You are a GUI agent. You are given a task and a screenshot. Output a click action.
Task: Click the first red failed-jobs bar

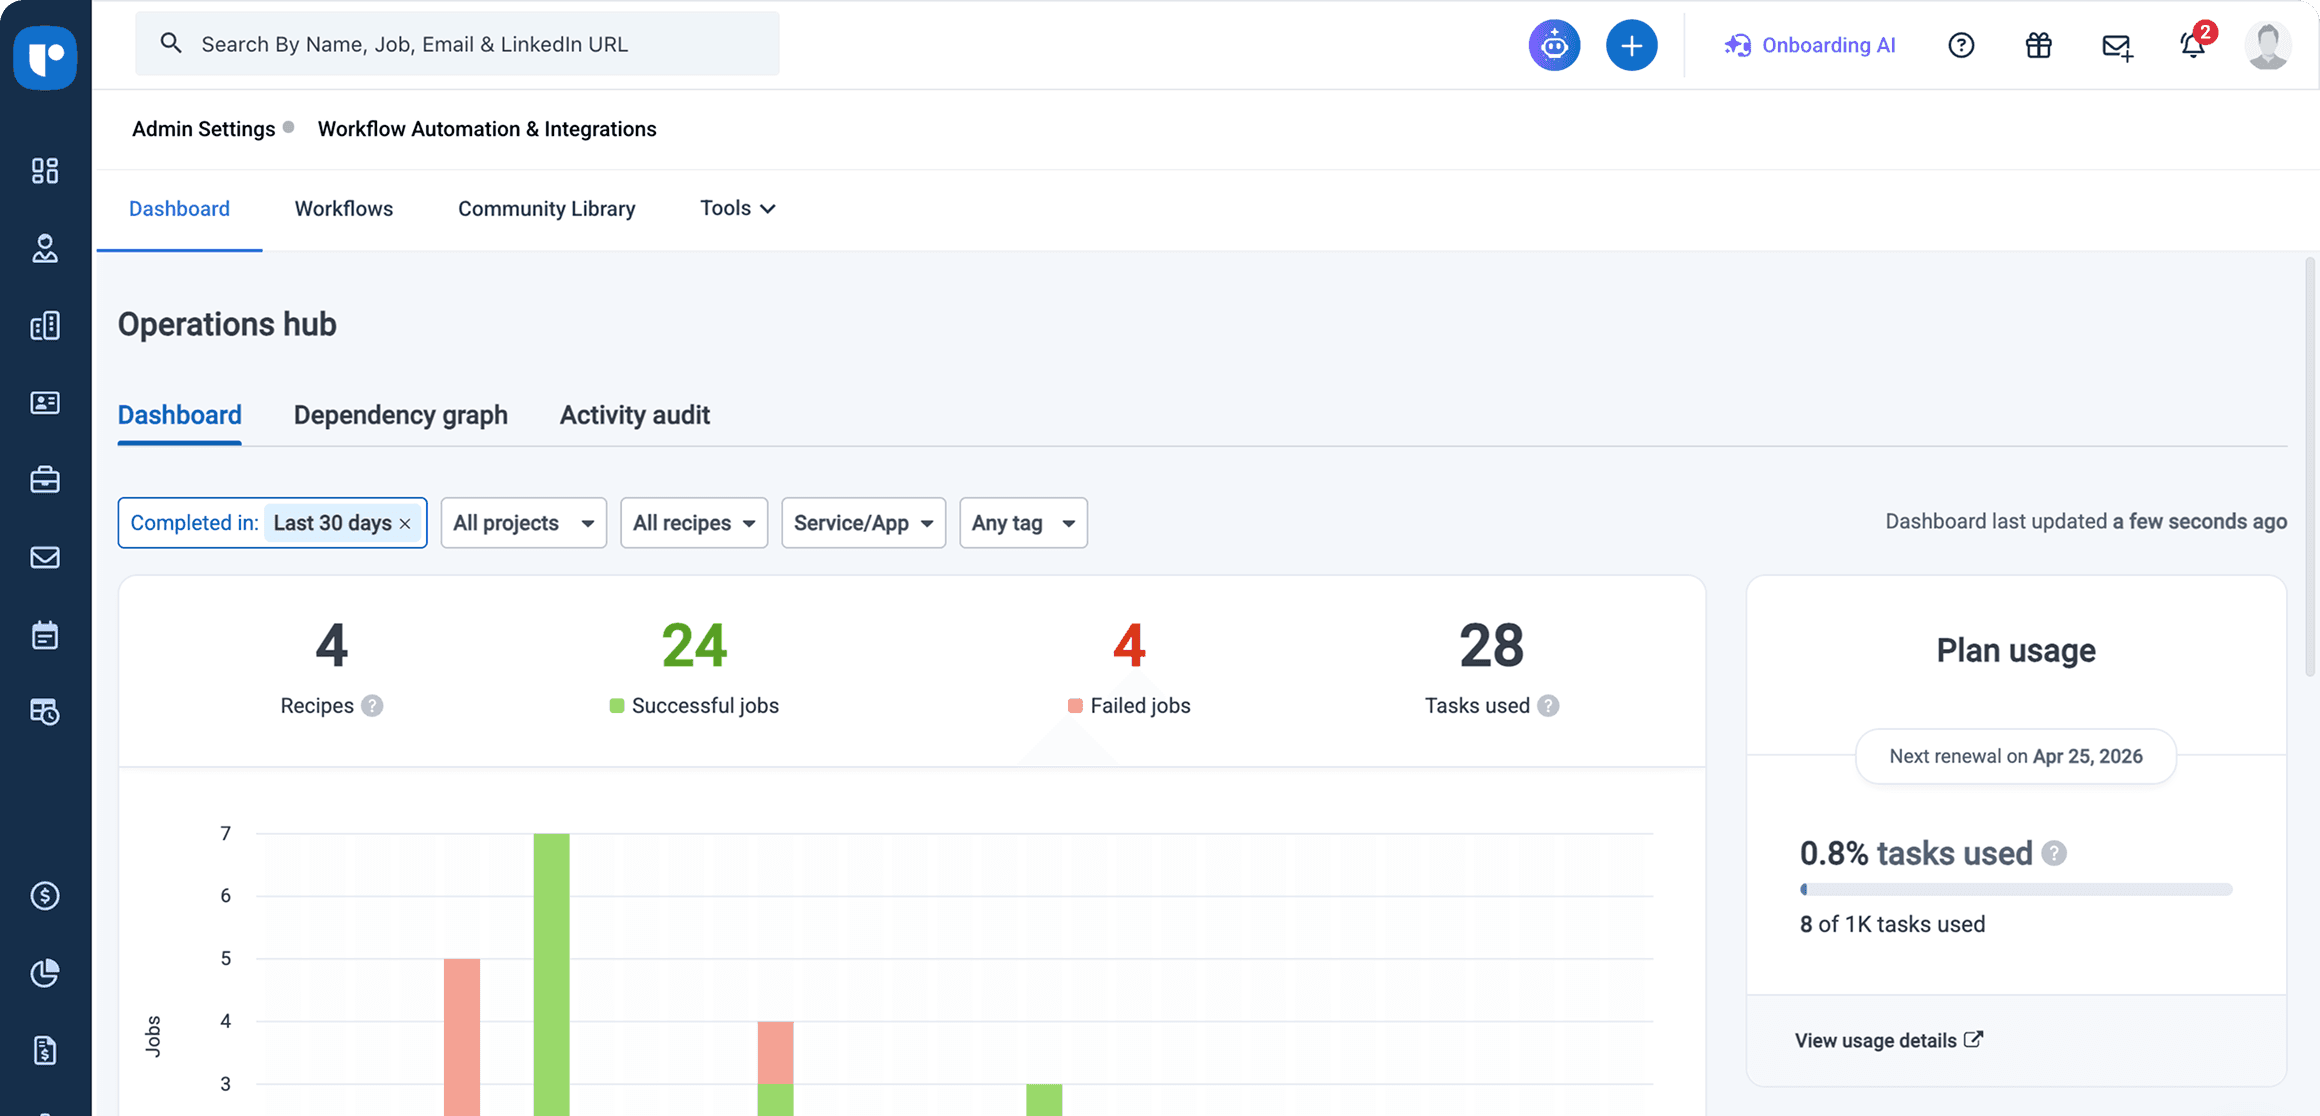(462, 1037)
